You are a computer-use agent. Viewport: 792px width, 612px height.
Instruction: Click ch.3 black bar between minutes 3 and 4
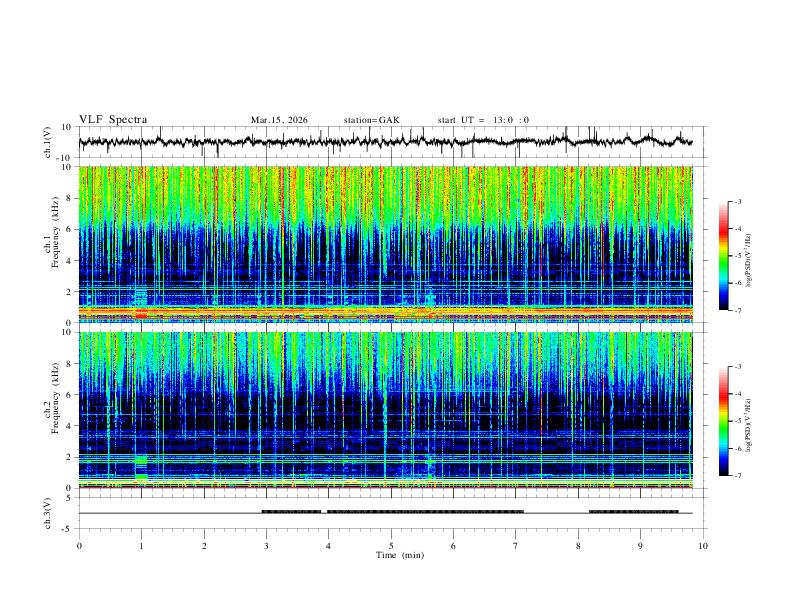pos(291,512)
